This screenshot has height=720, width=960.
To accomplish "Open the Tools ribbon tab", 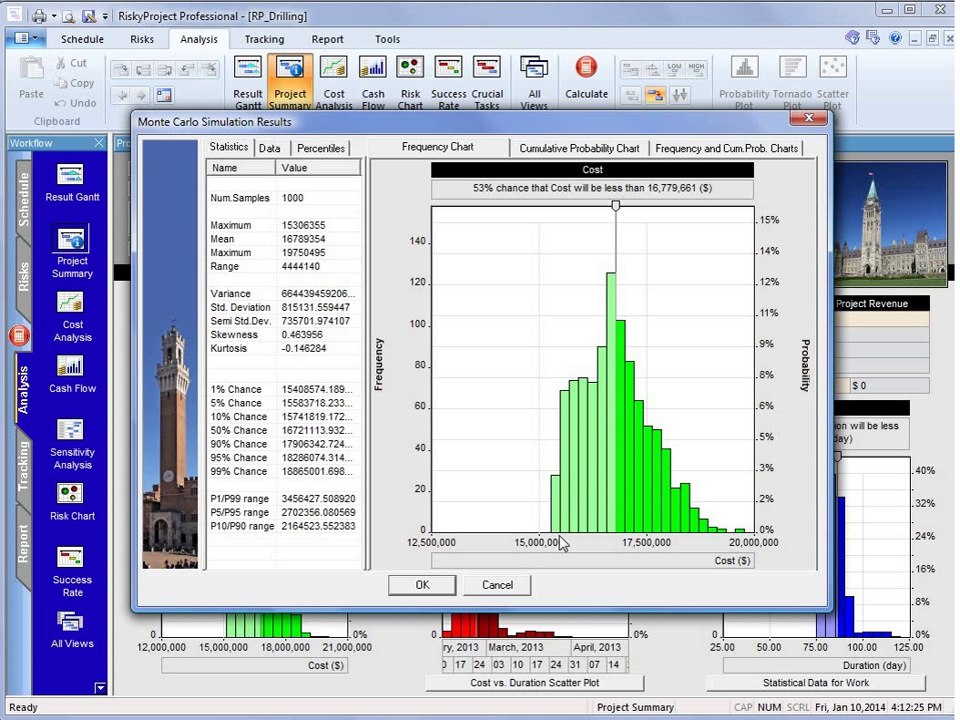I will [x=388, y=39].
